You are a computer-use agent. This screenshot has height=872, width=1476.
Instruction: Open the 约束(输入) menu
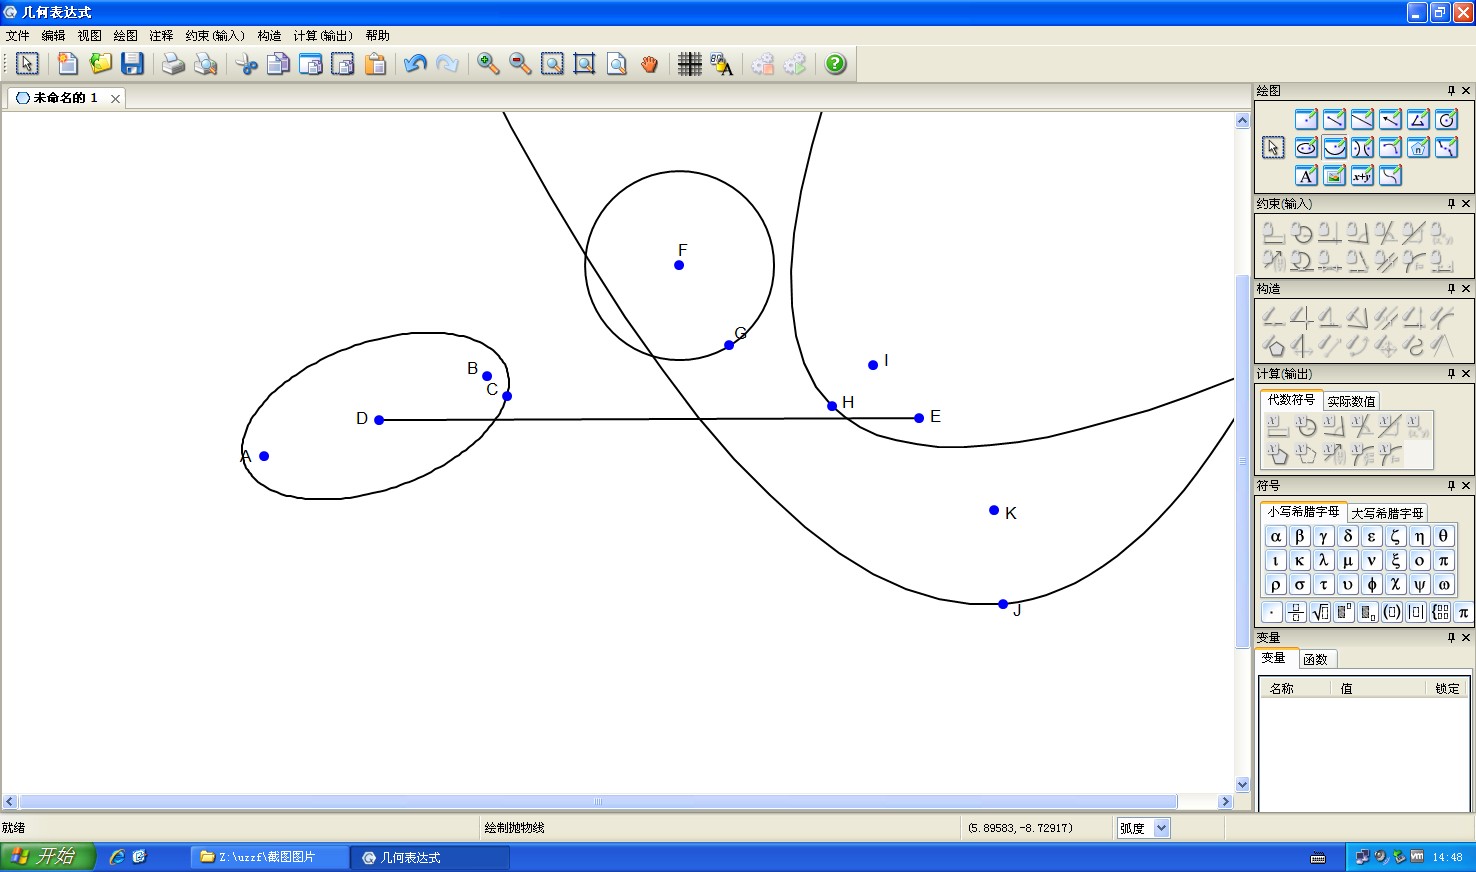click(216, 35)
